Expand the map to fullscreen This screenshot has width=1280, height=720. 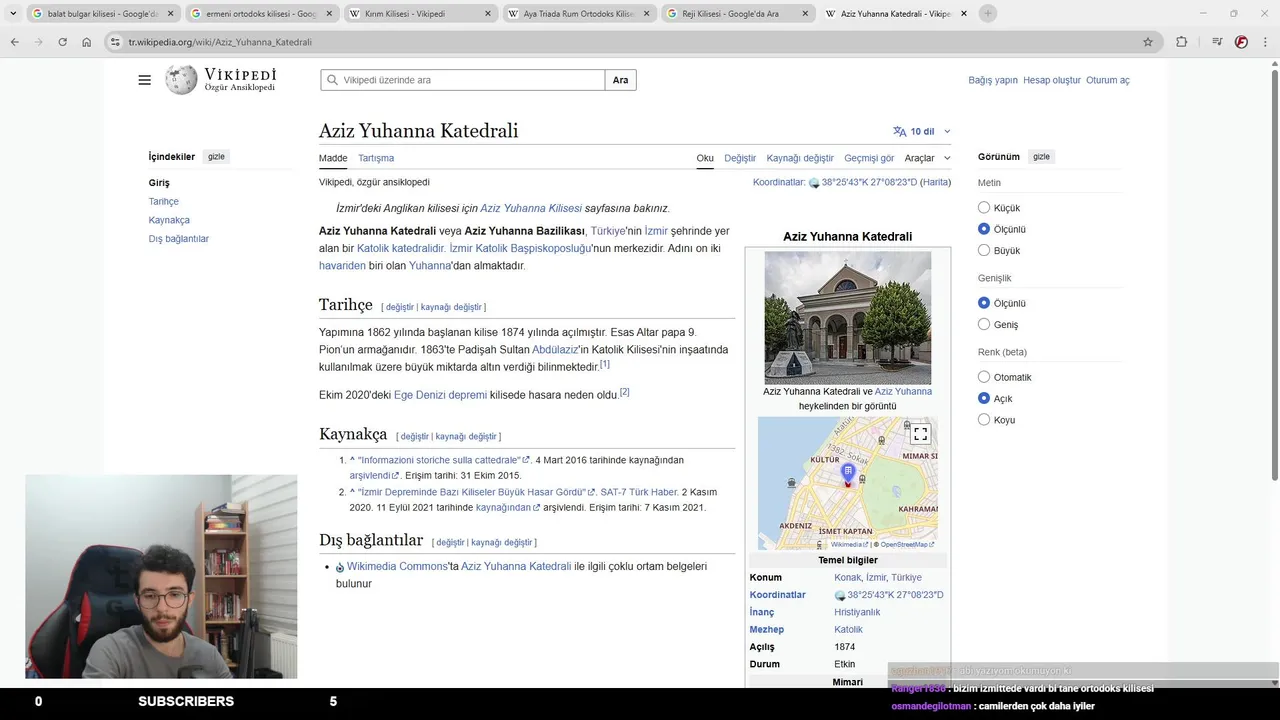(x=921, y=434)
